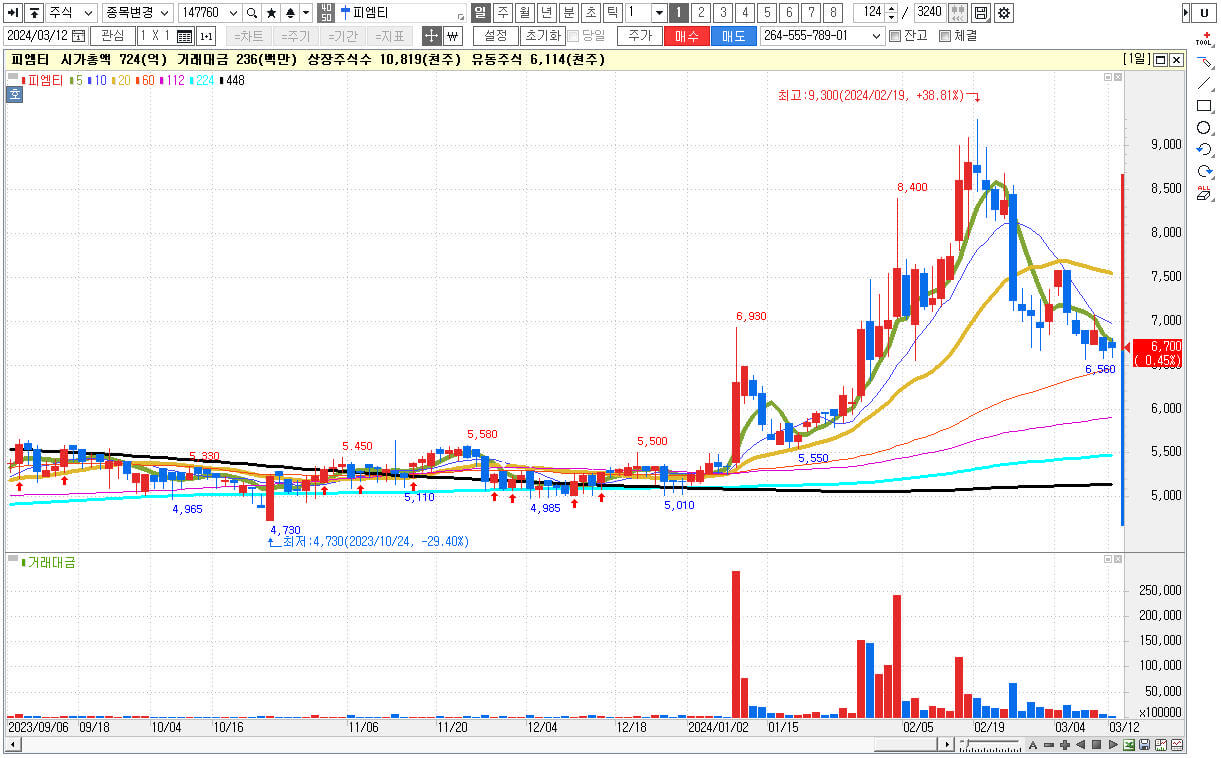Expand the arrow dropdown after the spade icon
The image size is (1221, 758).
tap(306, 13)
